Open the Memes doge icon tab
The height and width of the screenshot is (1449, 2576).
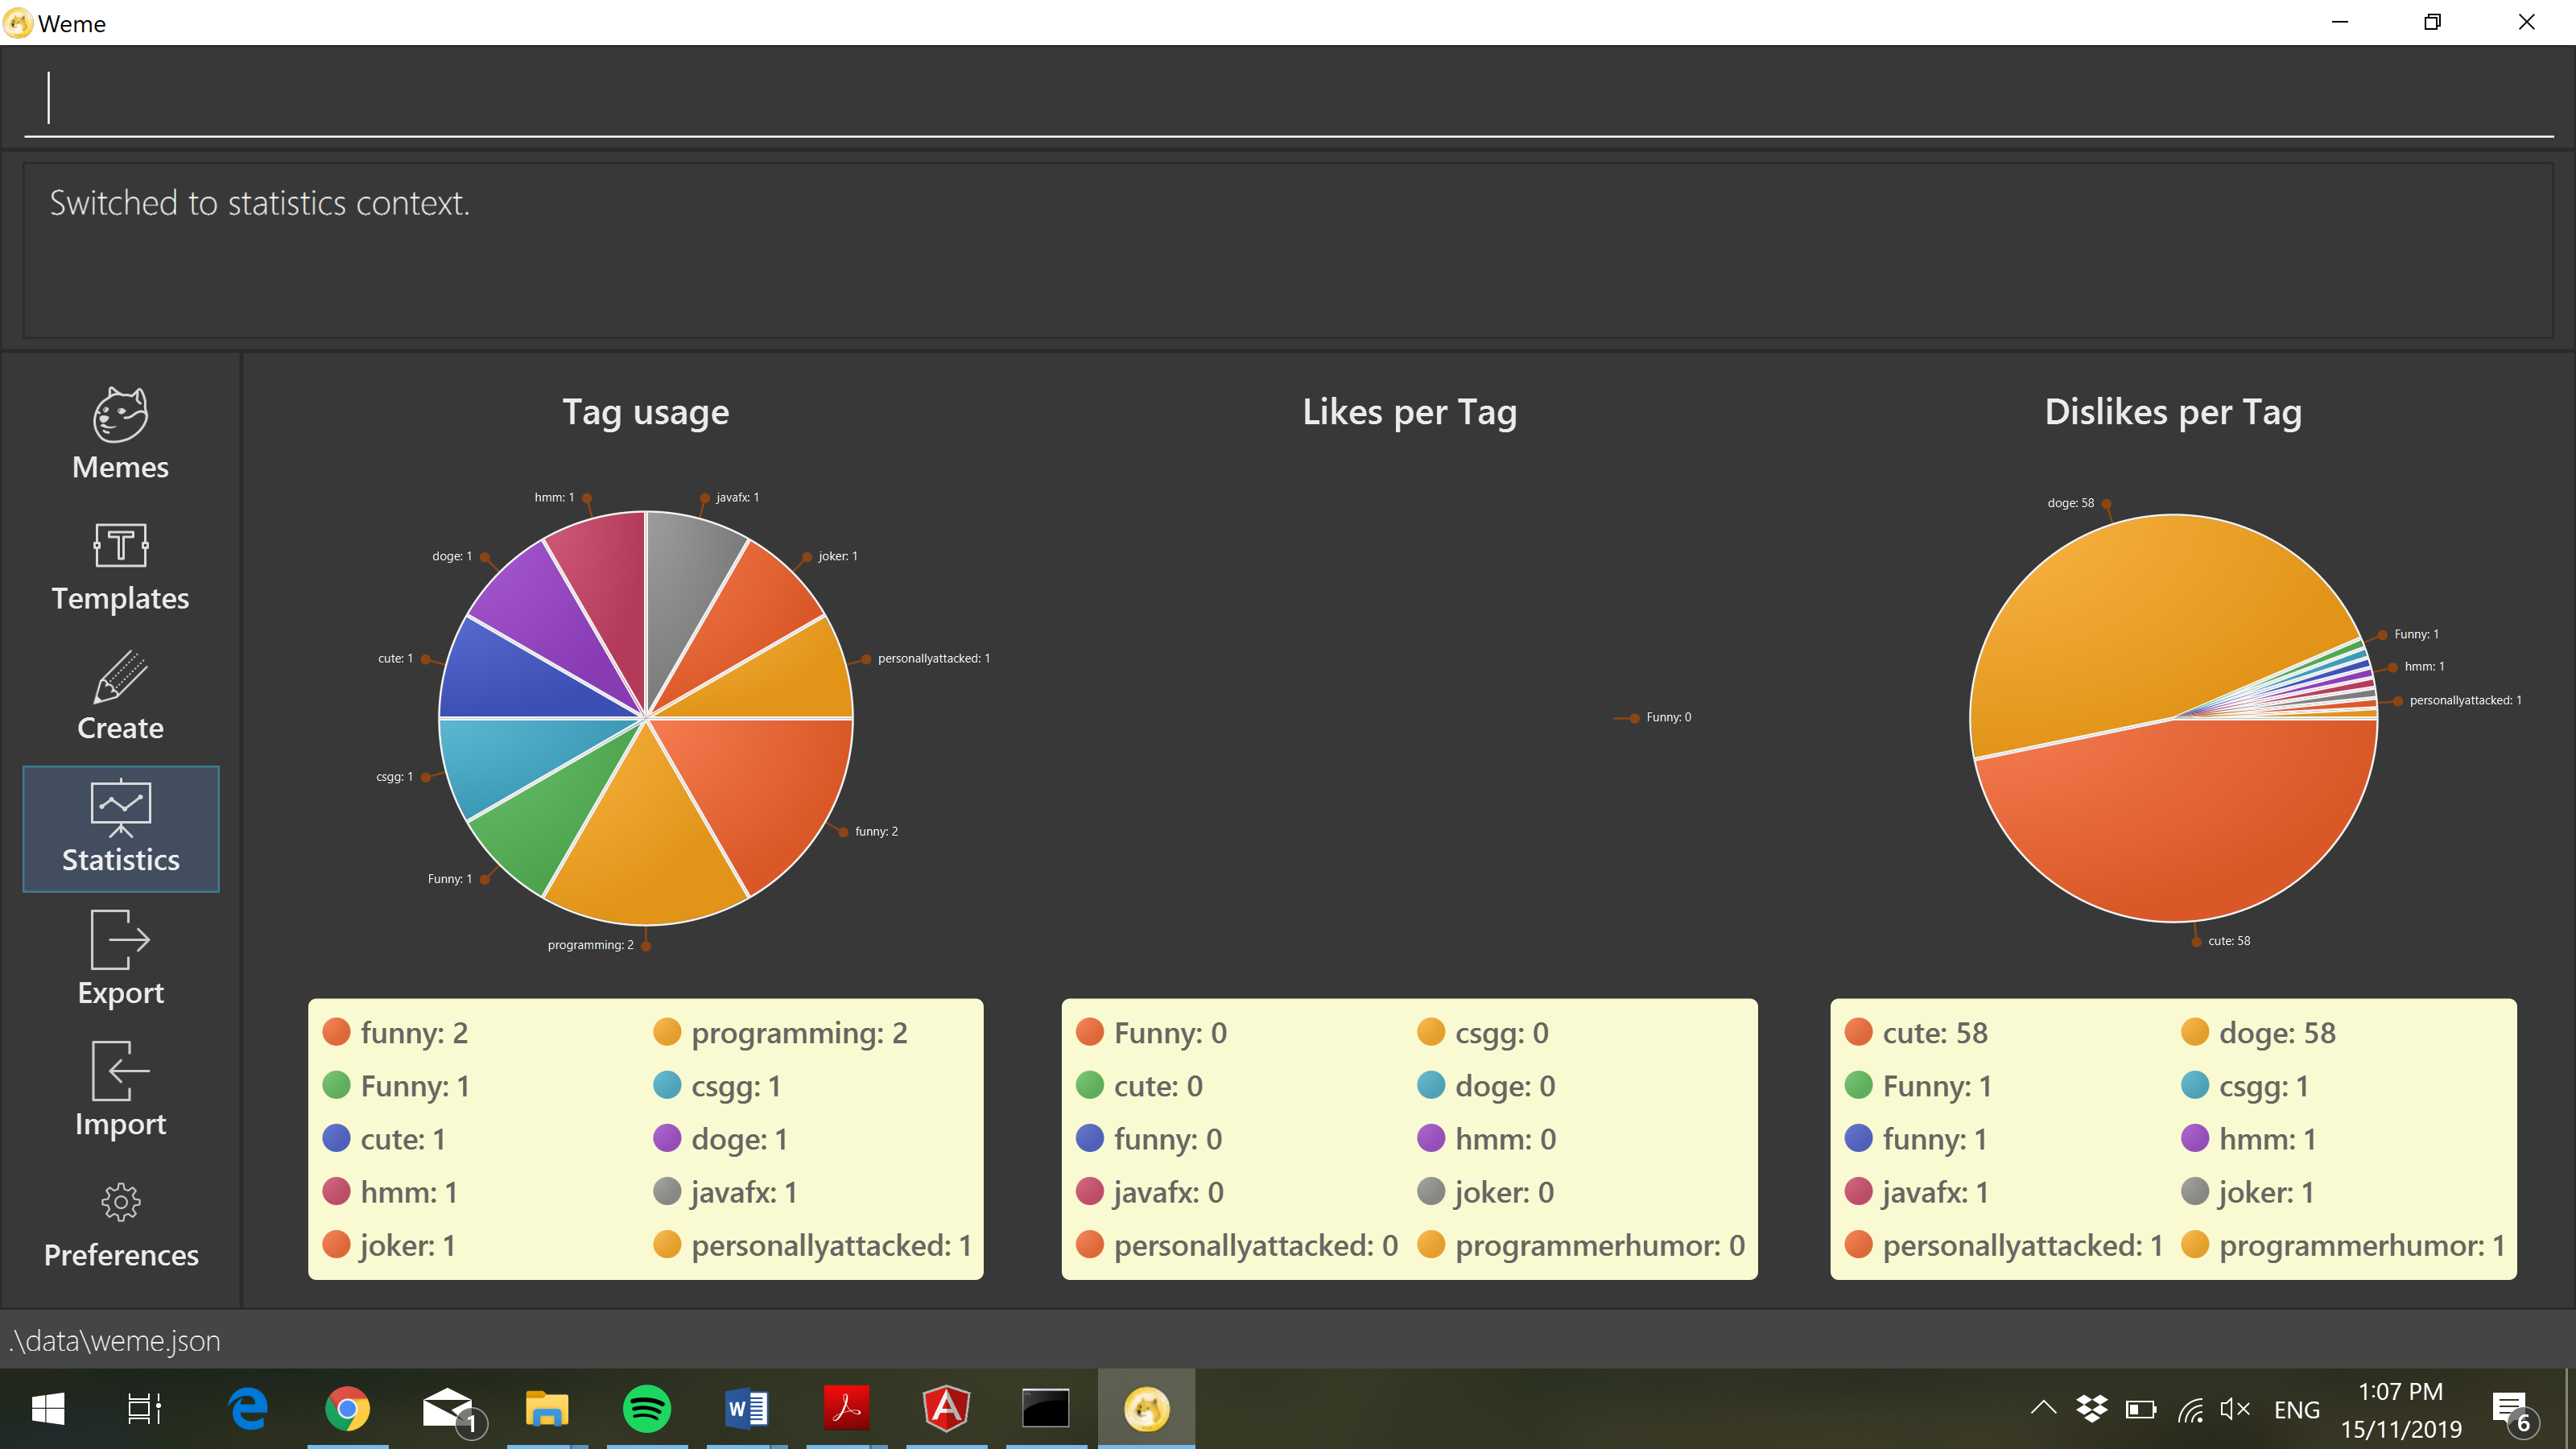click(x=120, y=415)
